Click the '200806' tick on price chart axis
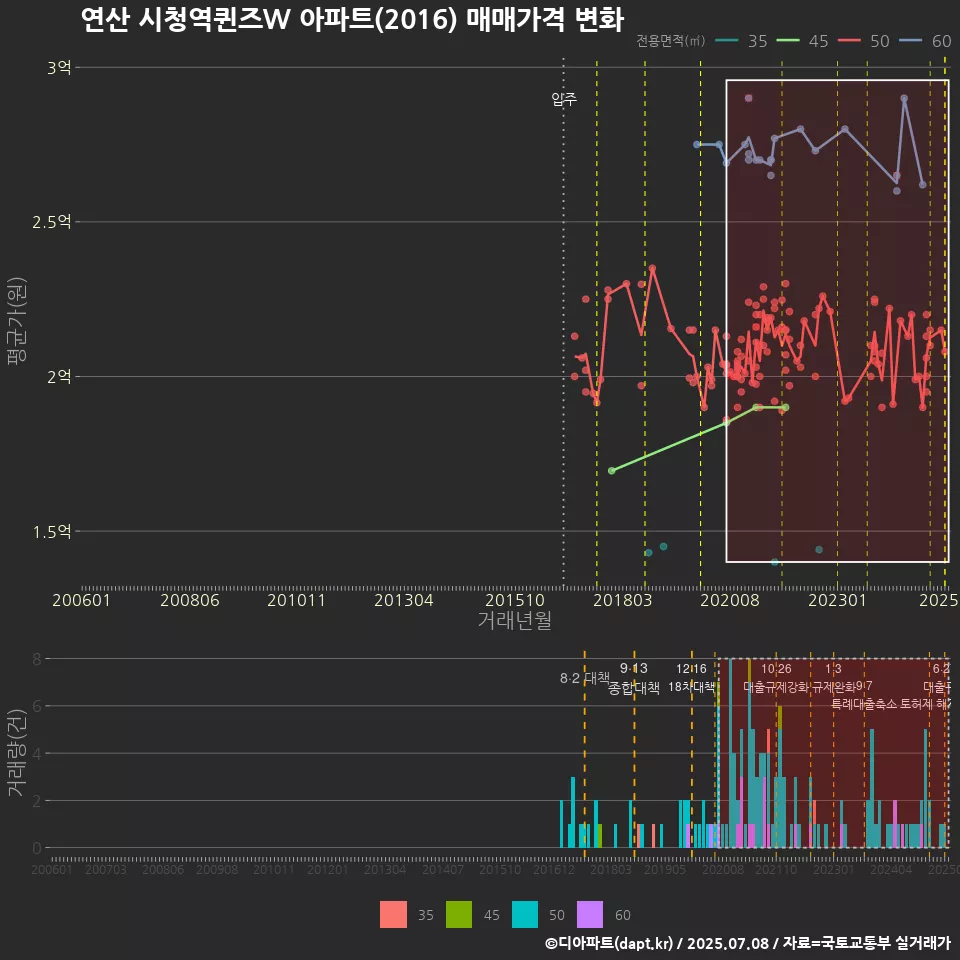 (190, 600)
